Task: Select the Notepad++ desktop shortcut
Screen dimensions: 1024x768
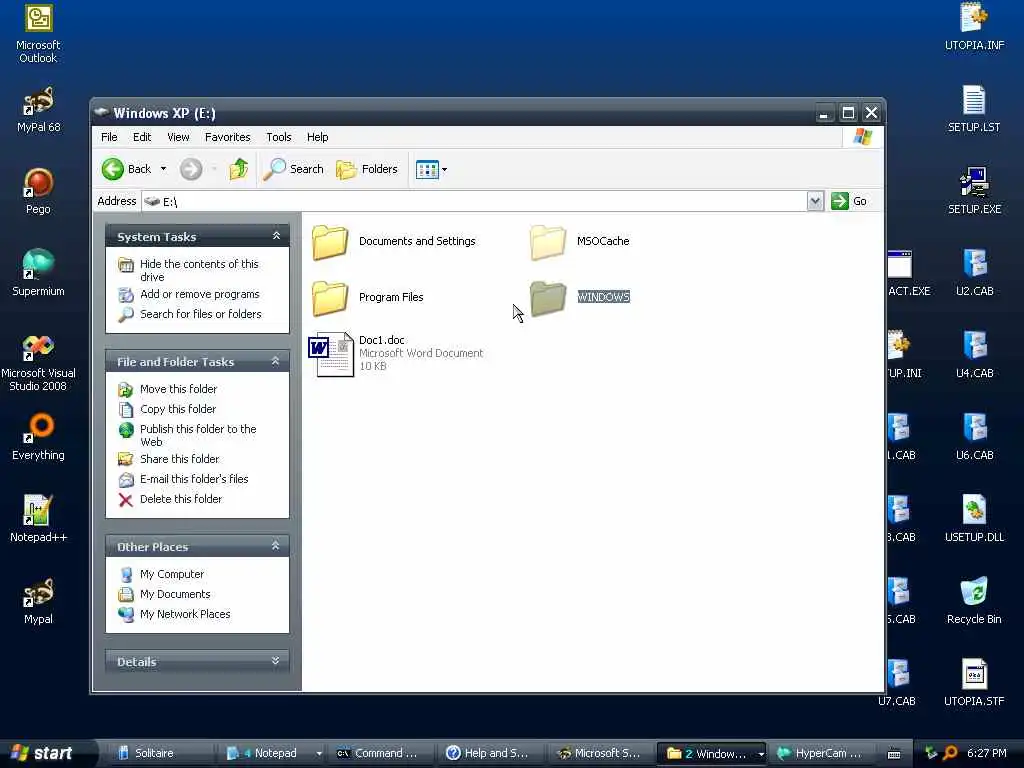Action: (x=38, y=519)
